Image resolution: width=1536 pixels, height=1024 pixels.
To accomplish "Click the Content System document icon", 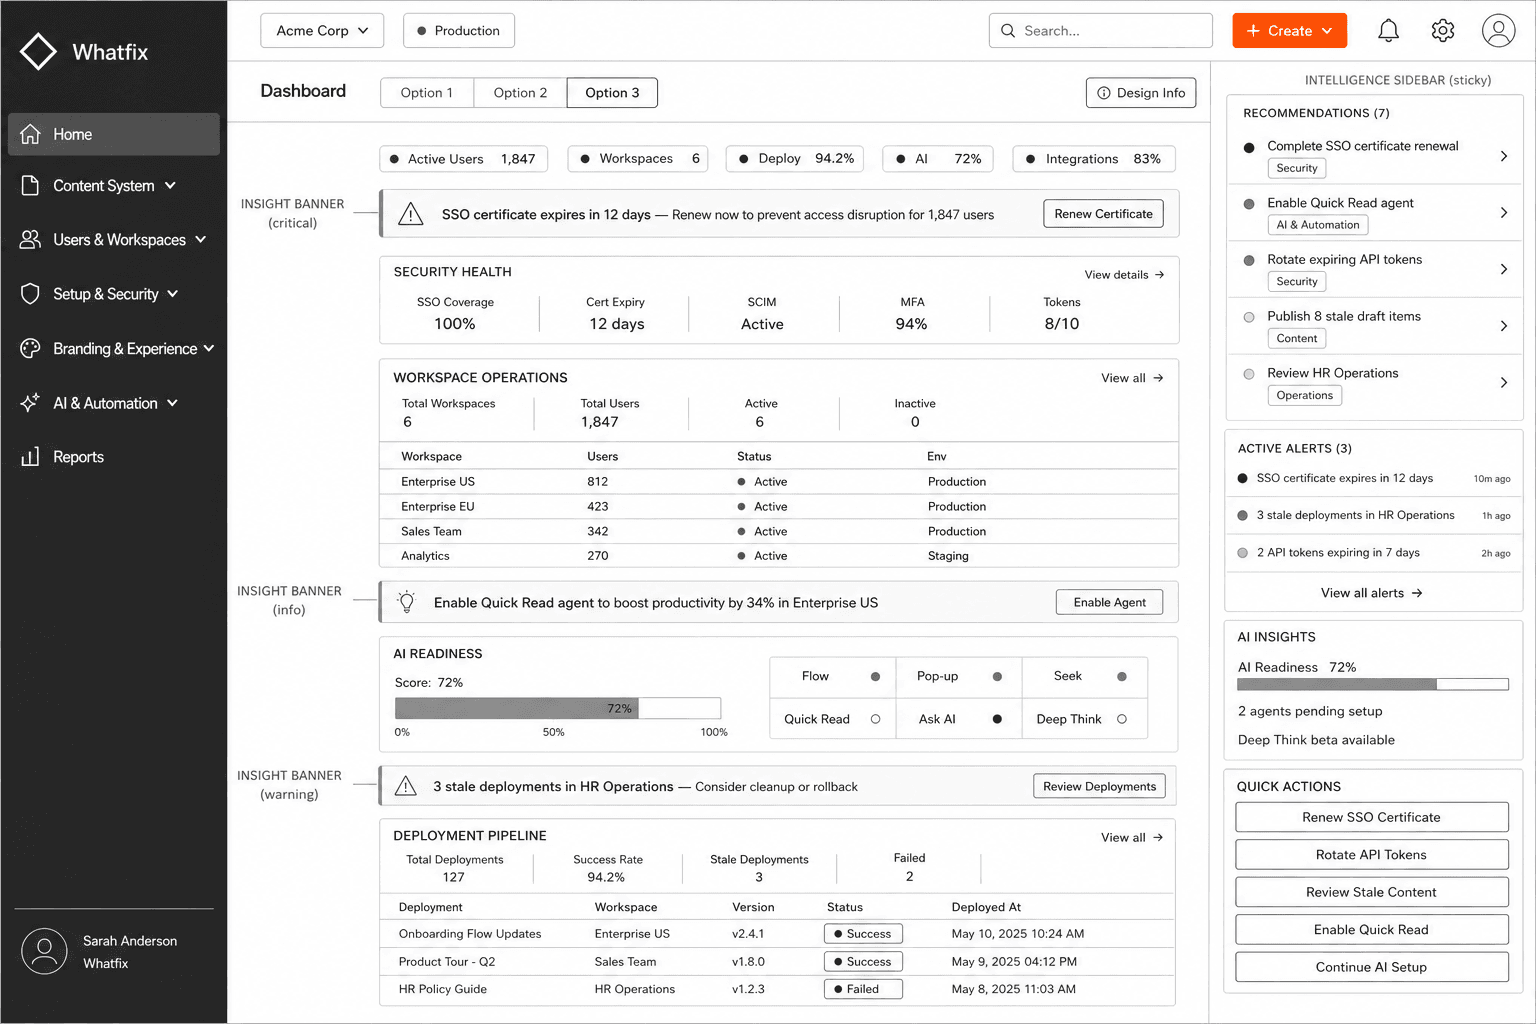I will tap(30, 186).
